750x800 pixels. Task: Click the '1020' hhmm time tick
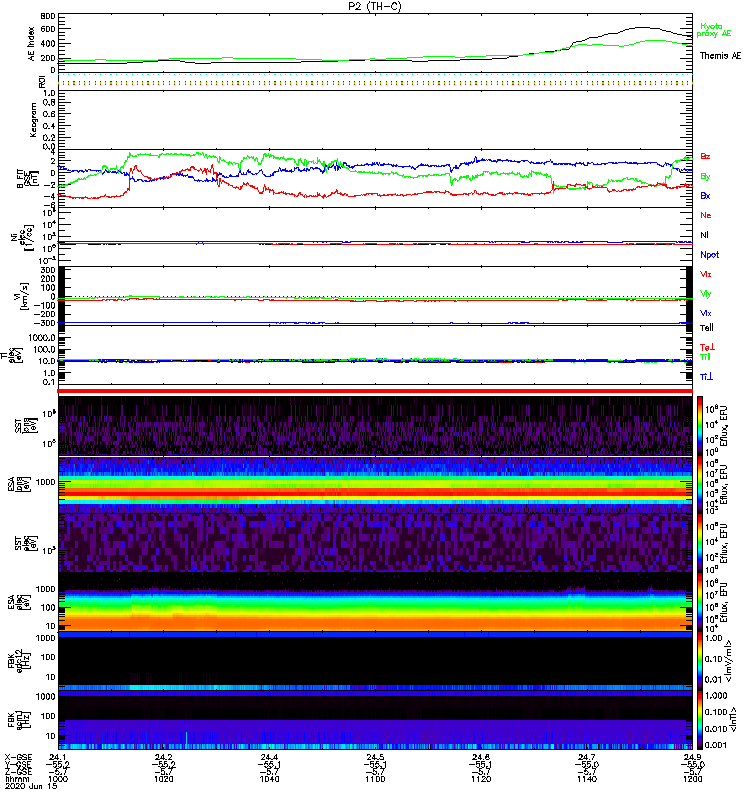[x=163, y=779]
